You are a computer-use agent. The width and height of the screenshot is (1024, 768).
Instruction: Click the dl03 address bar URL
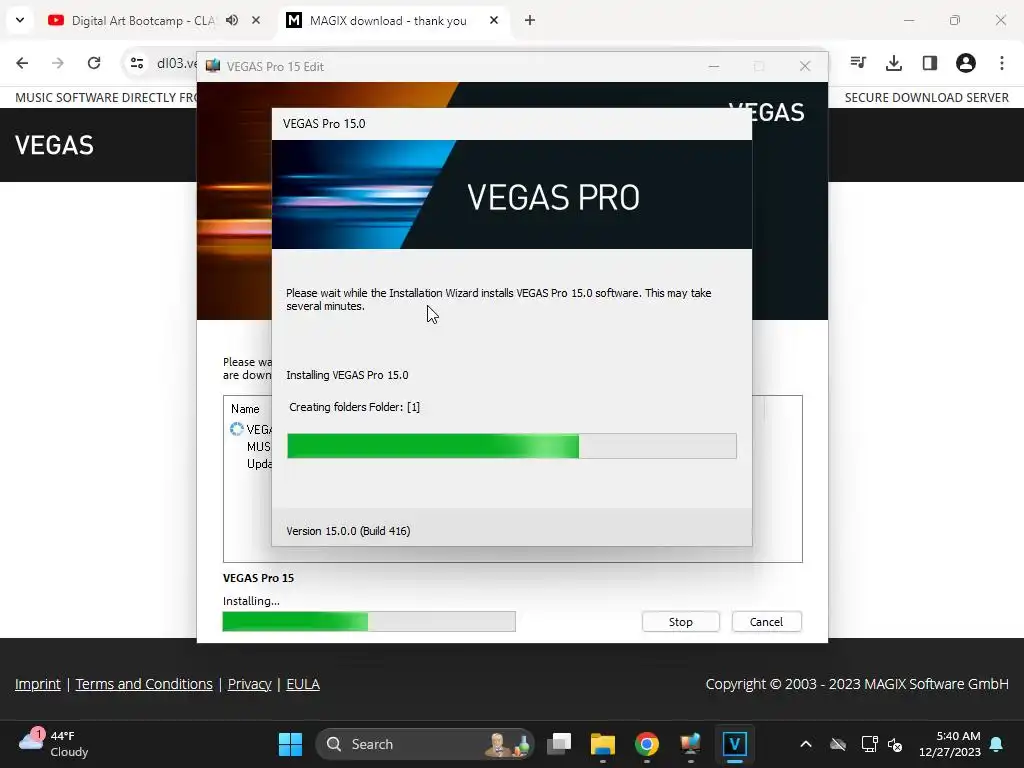tap(176, 63)
